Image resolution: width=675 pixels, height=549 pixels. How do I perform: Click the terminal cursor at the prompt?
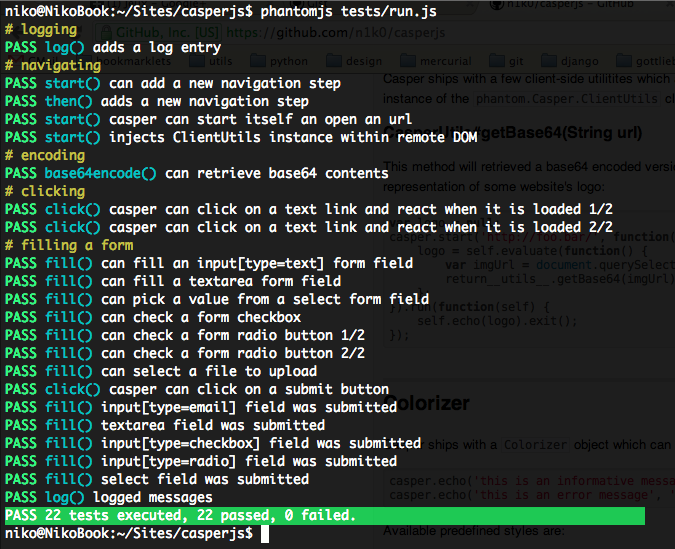tap(265, 534)
